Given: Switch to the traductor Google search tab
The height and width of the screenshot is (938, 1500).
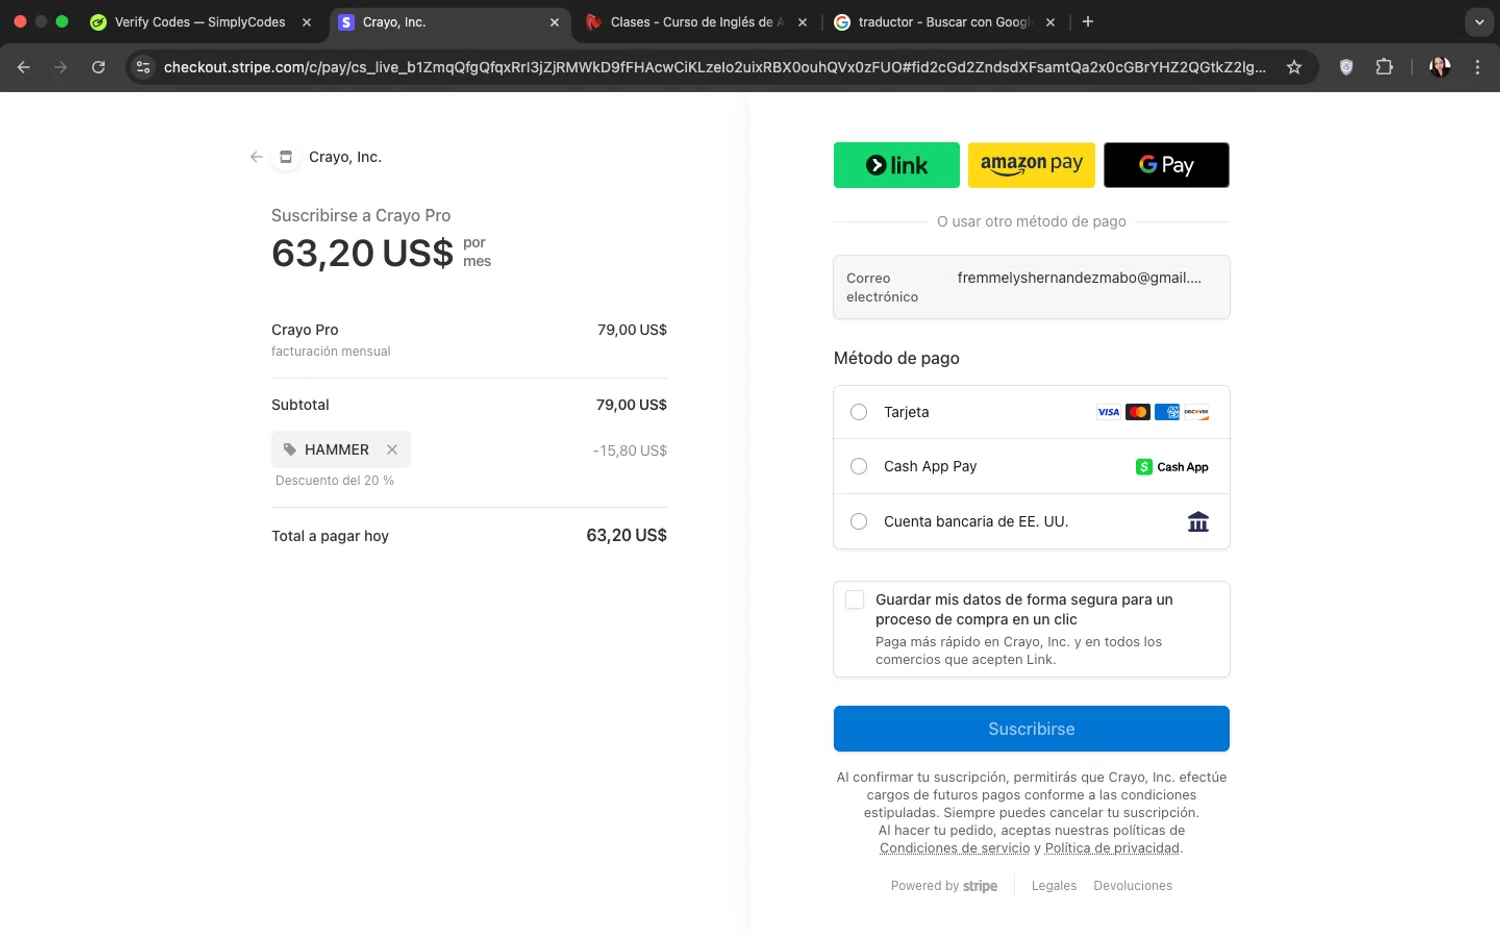Looking at the screenshot, I should (x=944, y=22).
